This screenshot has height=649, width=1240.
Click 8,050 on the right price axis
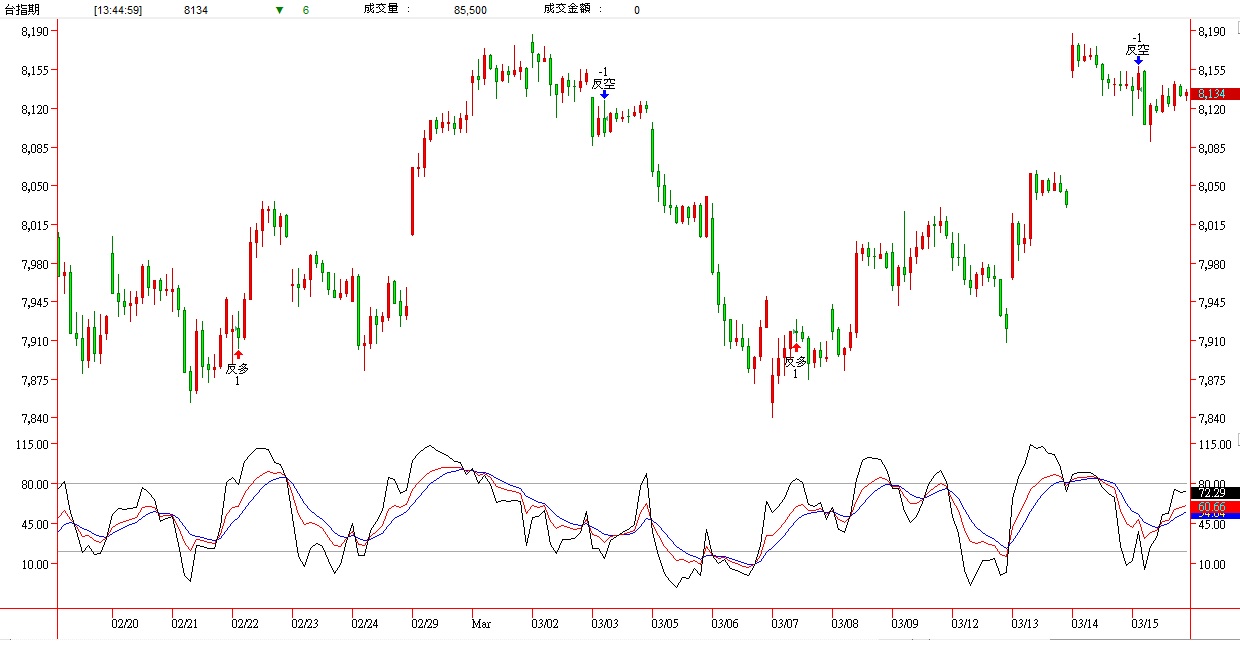pyautogui.click(x=1211, y=187)
